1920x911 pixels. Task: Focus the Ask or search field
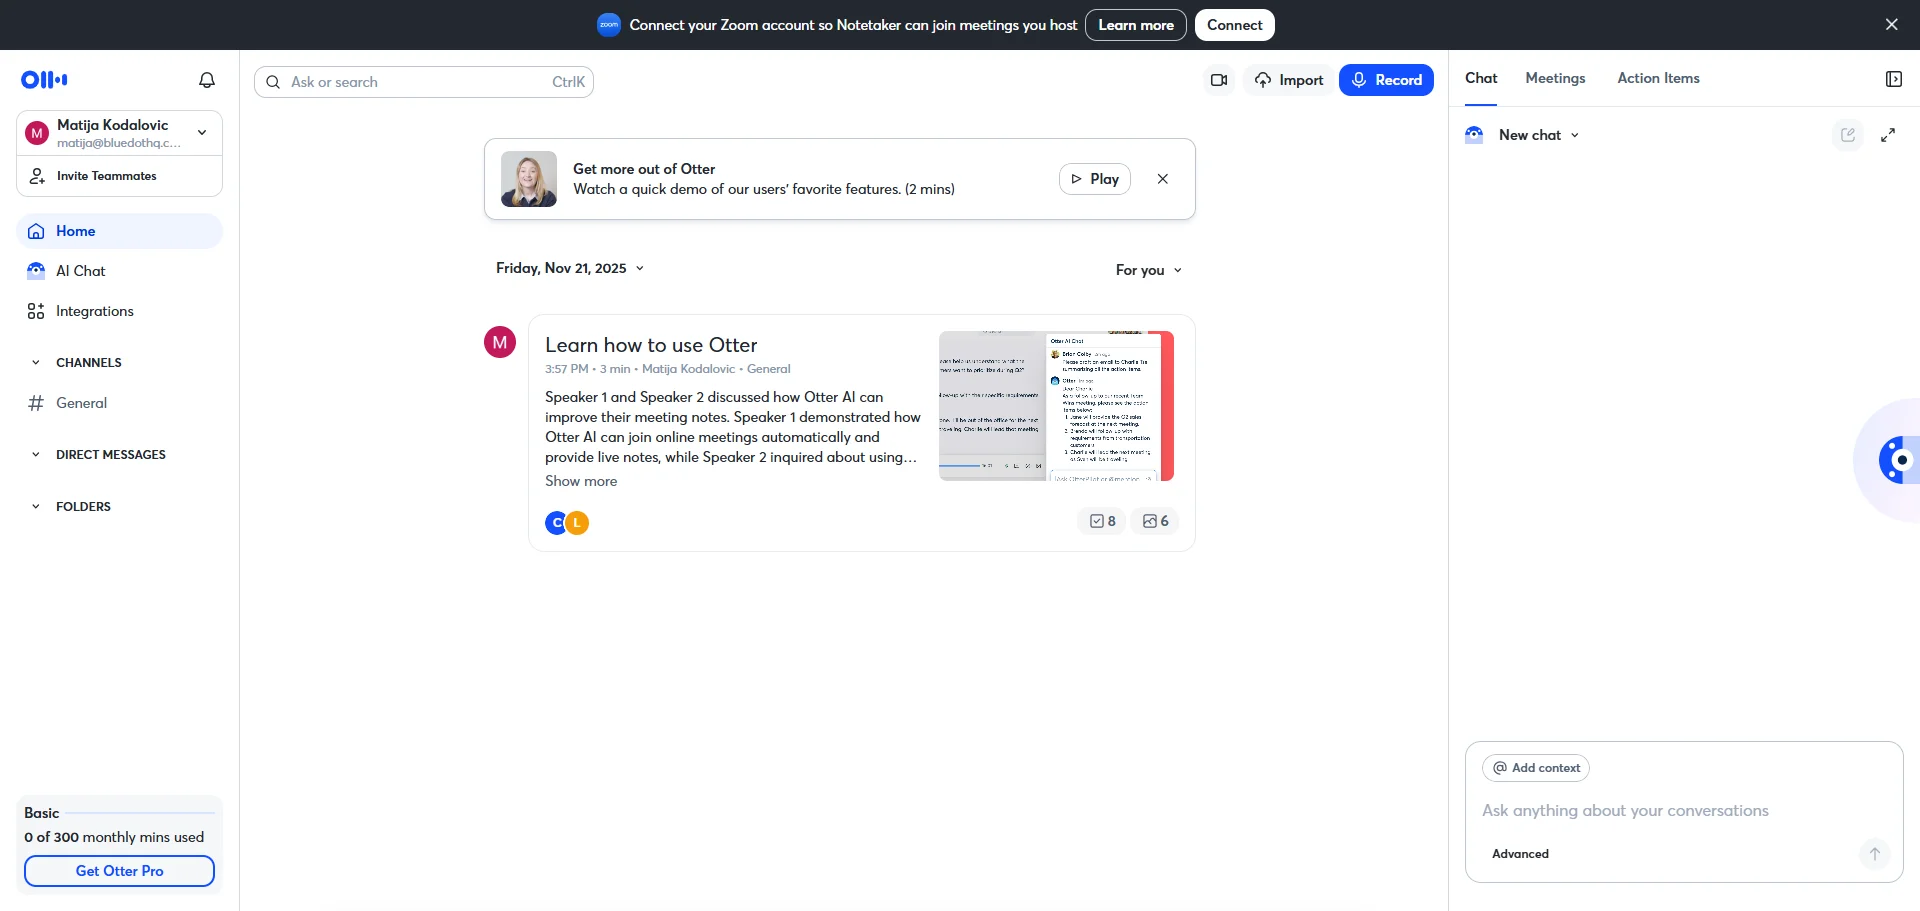click(x=424, y=82)
